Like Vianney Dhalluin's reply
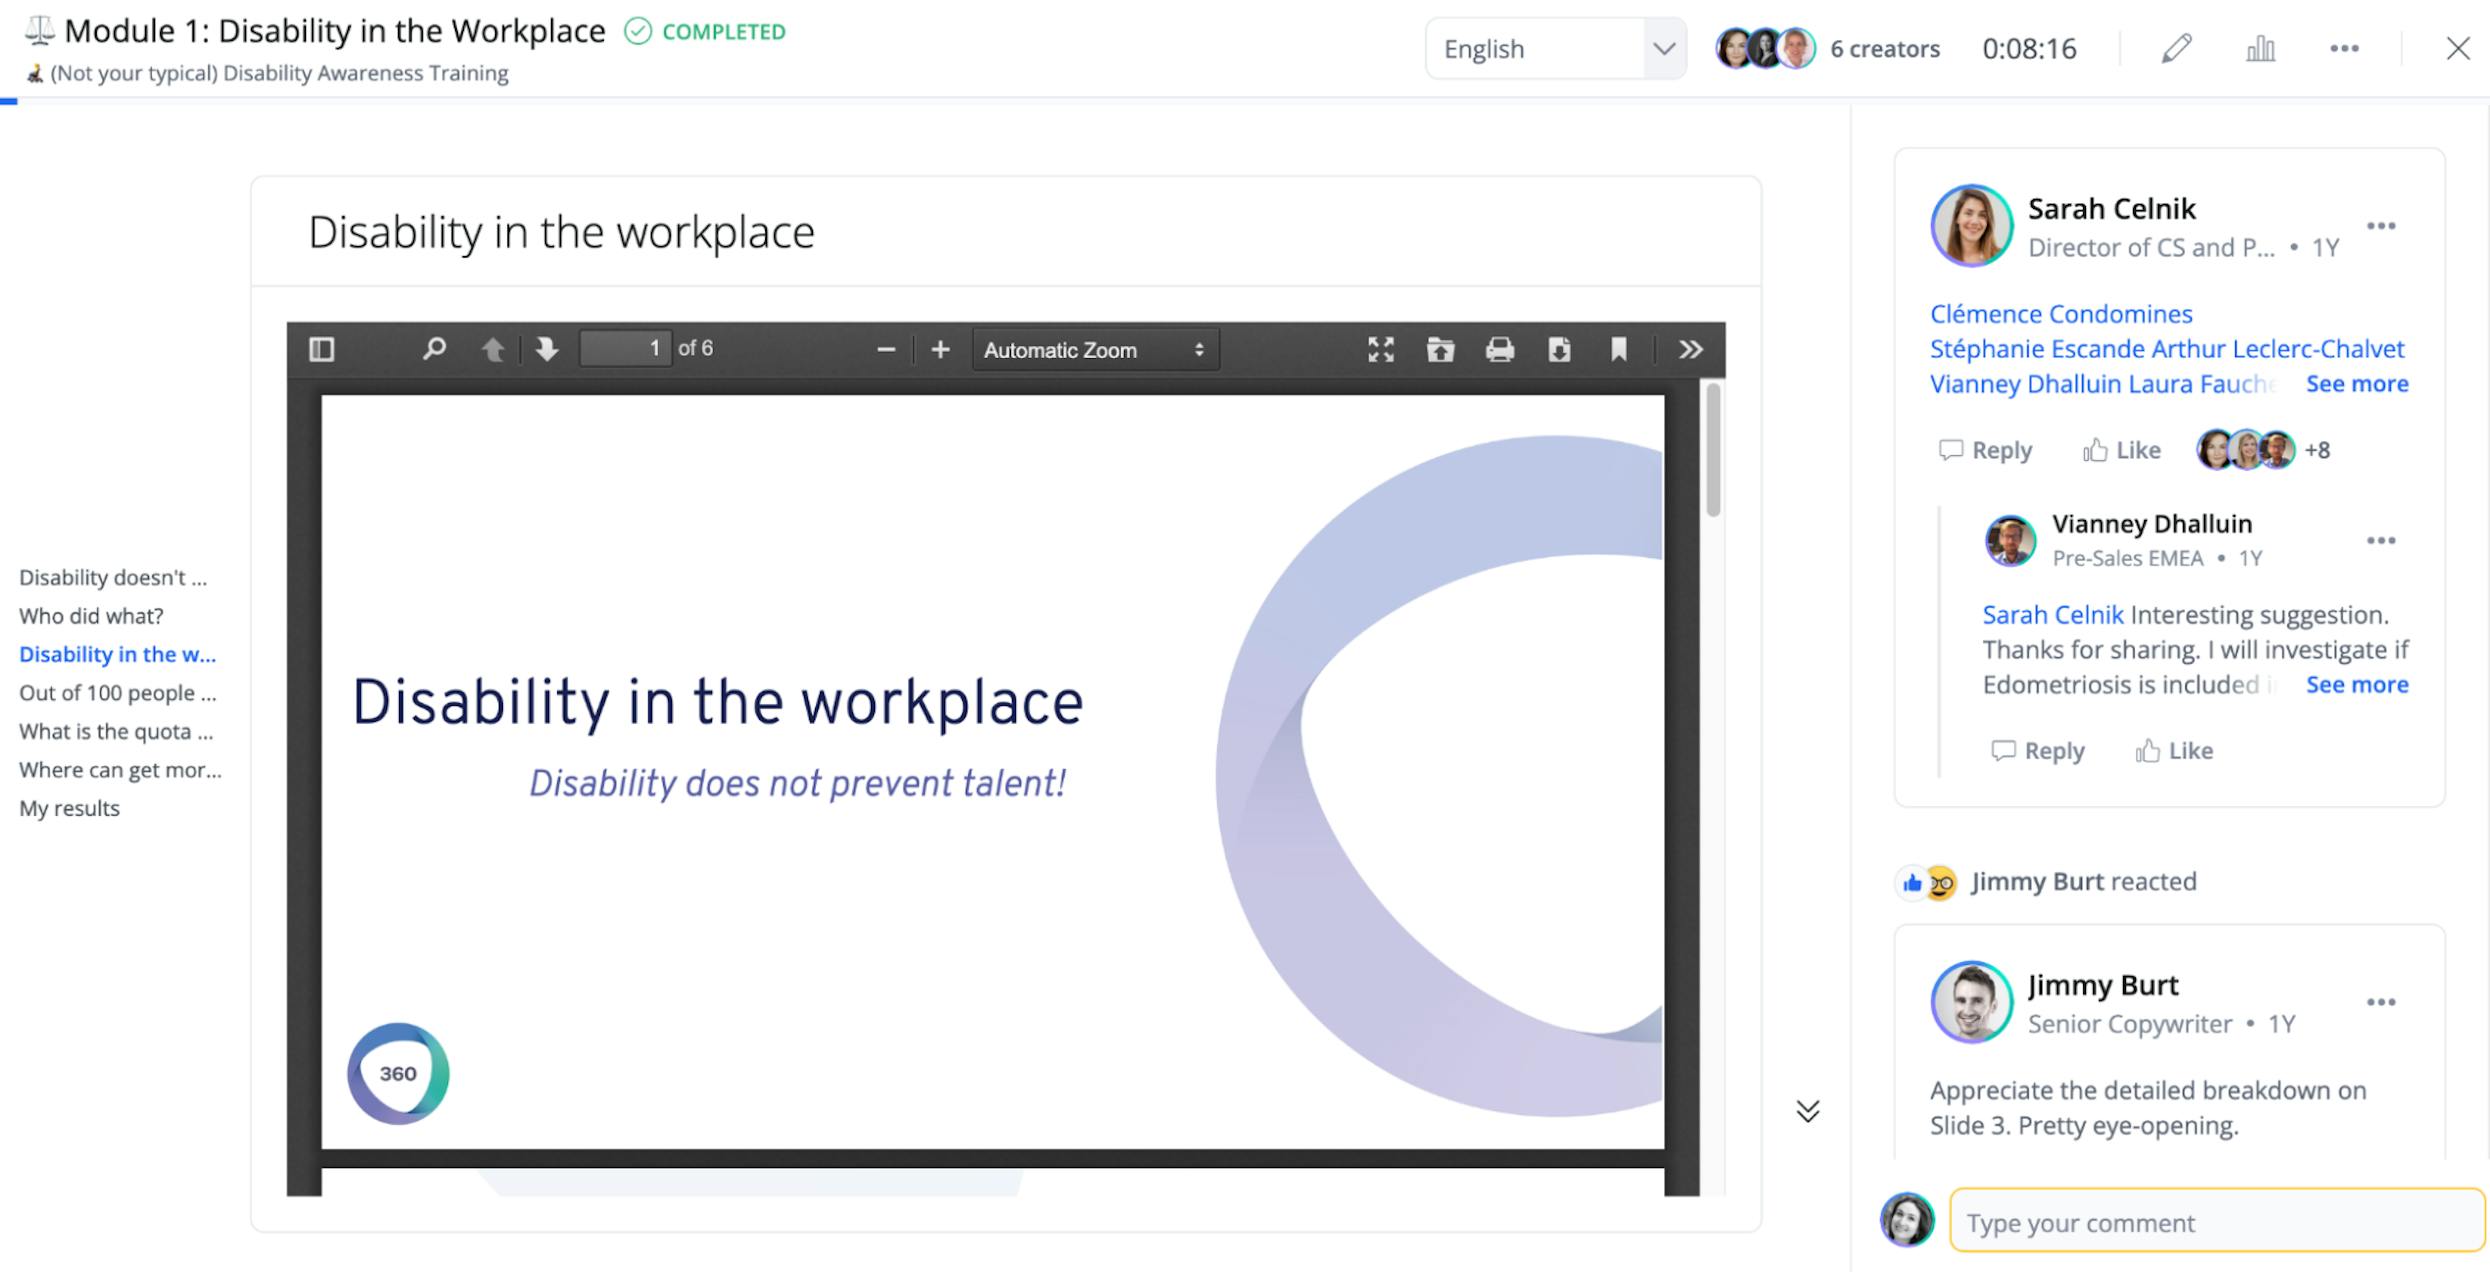Screen dimensions: 2490x1272 pos(2174,751)
